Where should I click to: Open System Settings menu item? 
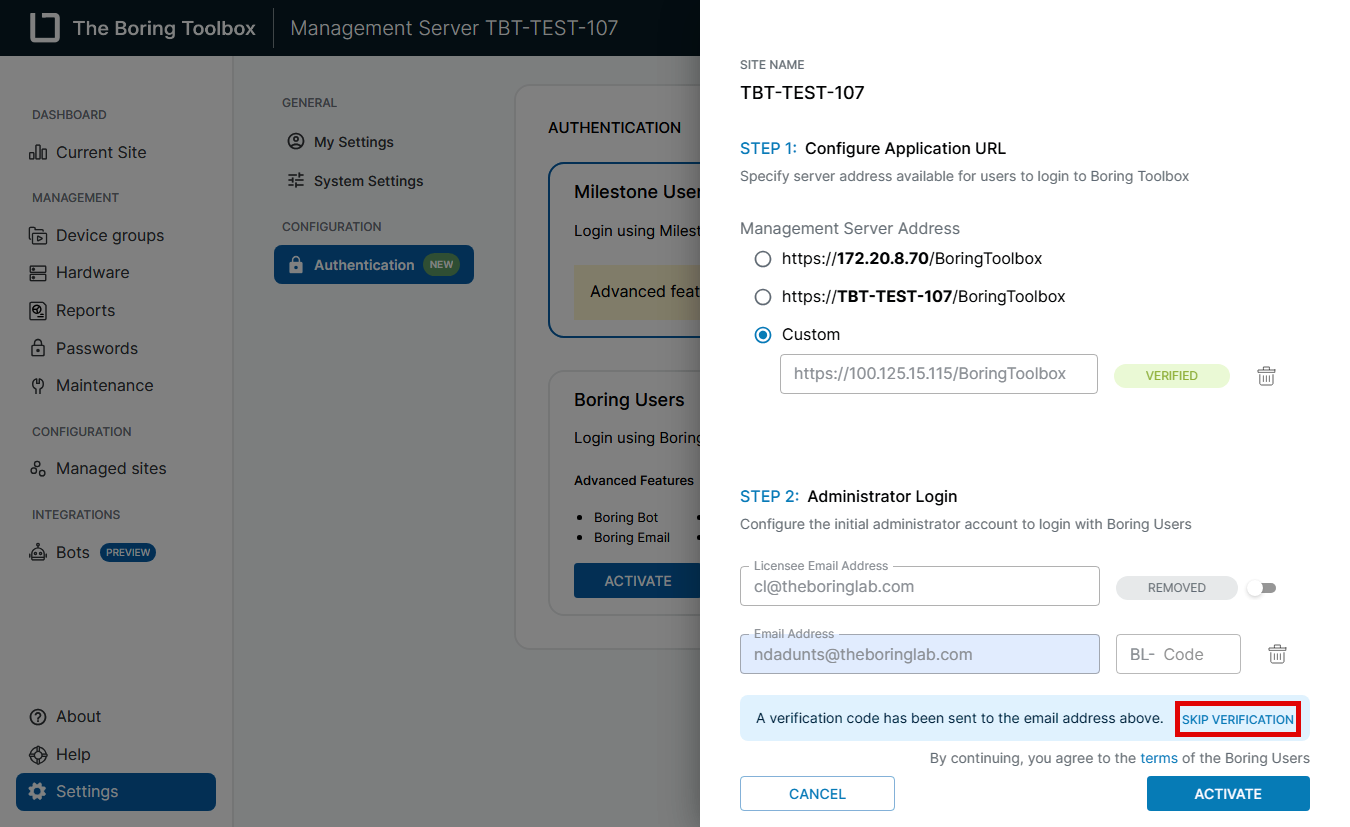click(x=368, y=181)
